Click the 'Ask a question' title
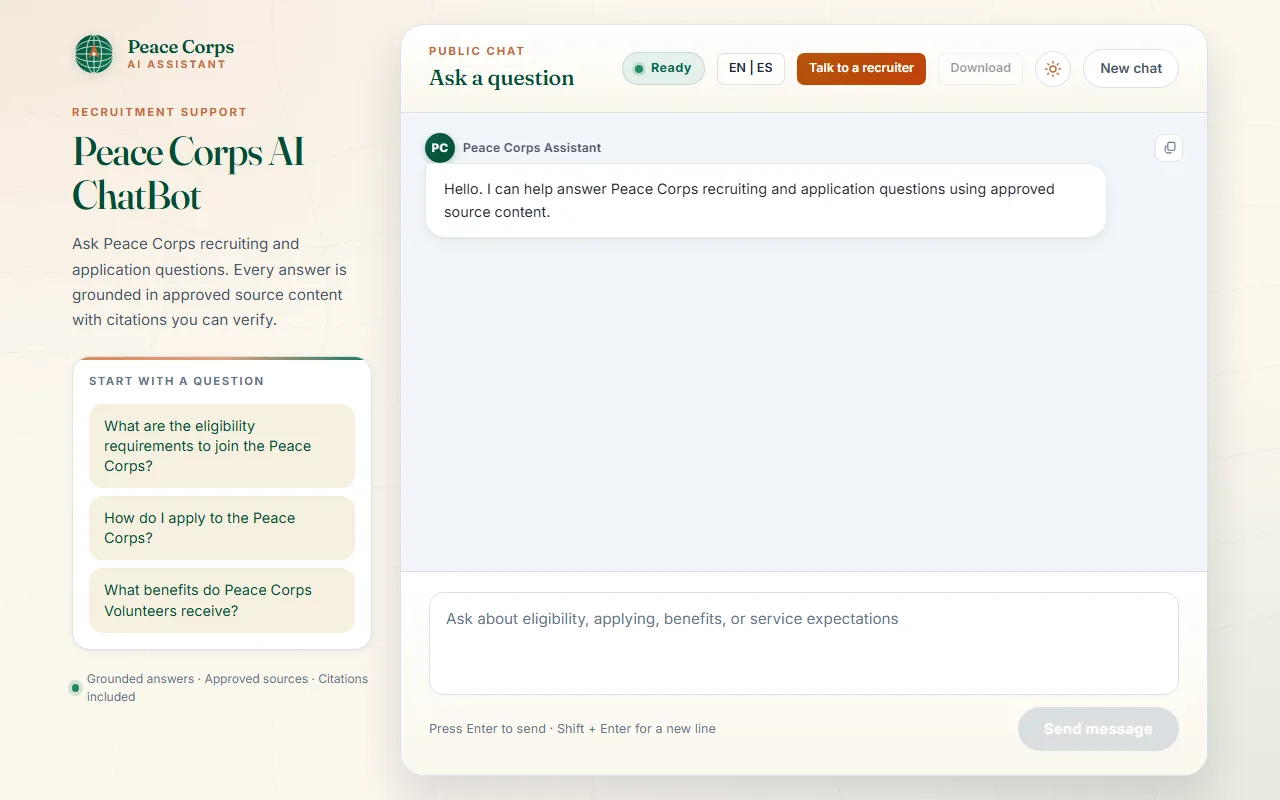This screenshot has height=800, width=1280. point(502,78)
